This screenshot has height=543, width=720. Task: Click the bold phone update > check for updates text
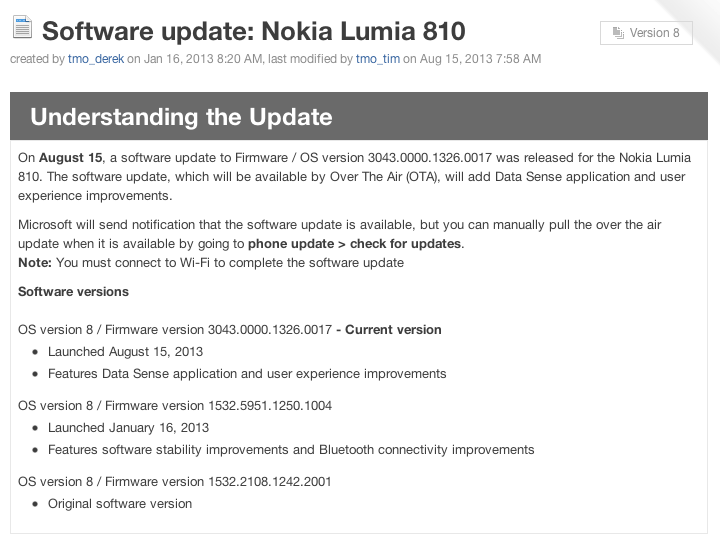355,244
